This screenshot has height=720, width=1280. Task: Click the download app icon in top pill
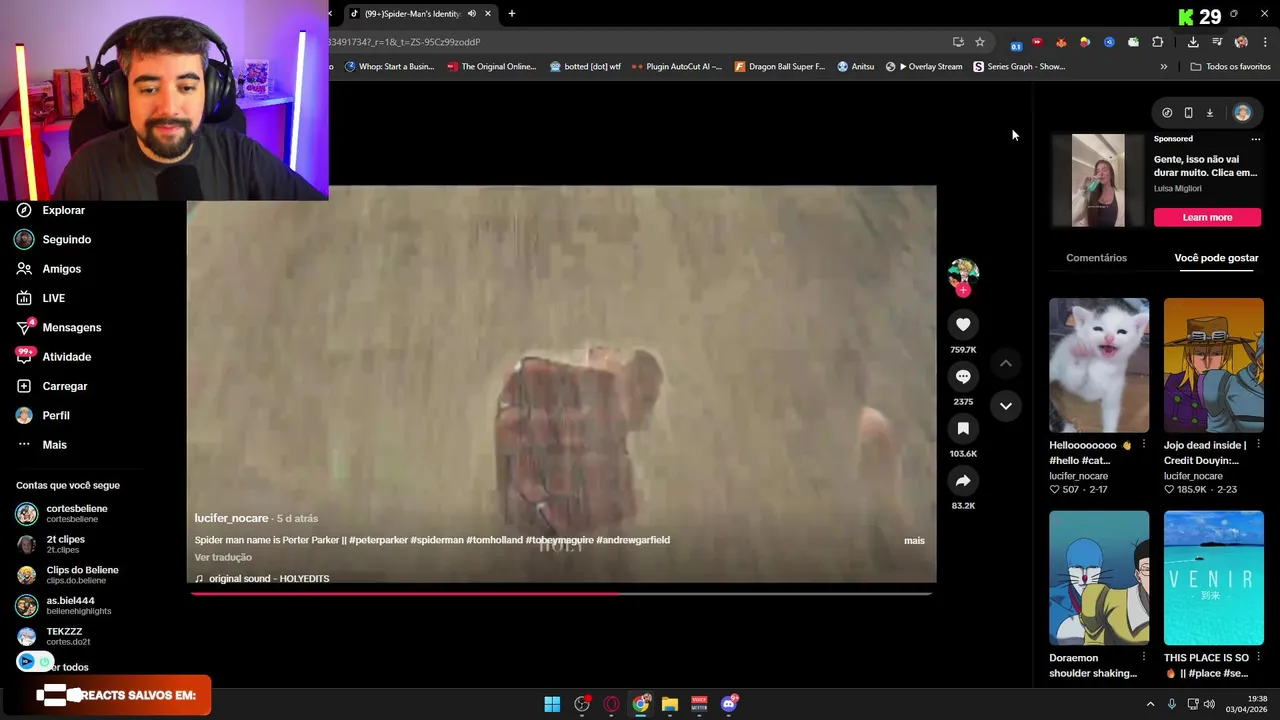point(1209,113)
